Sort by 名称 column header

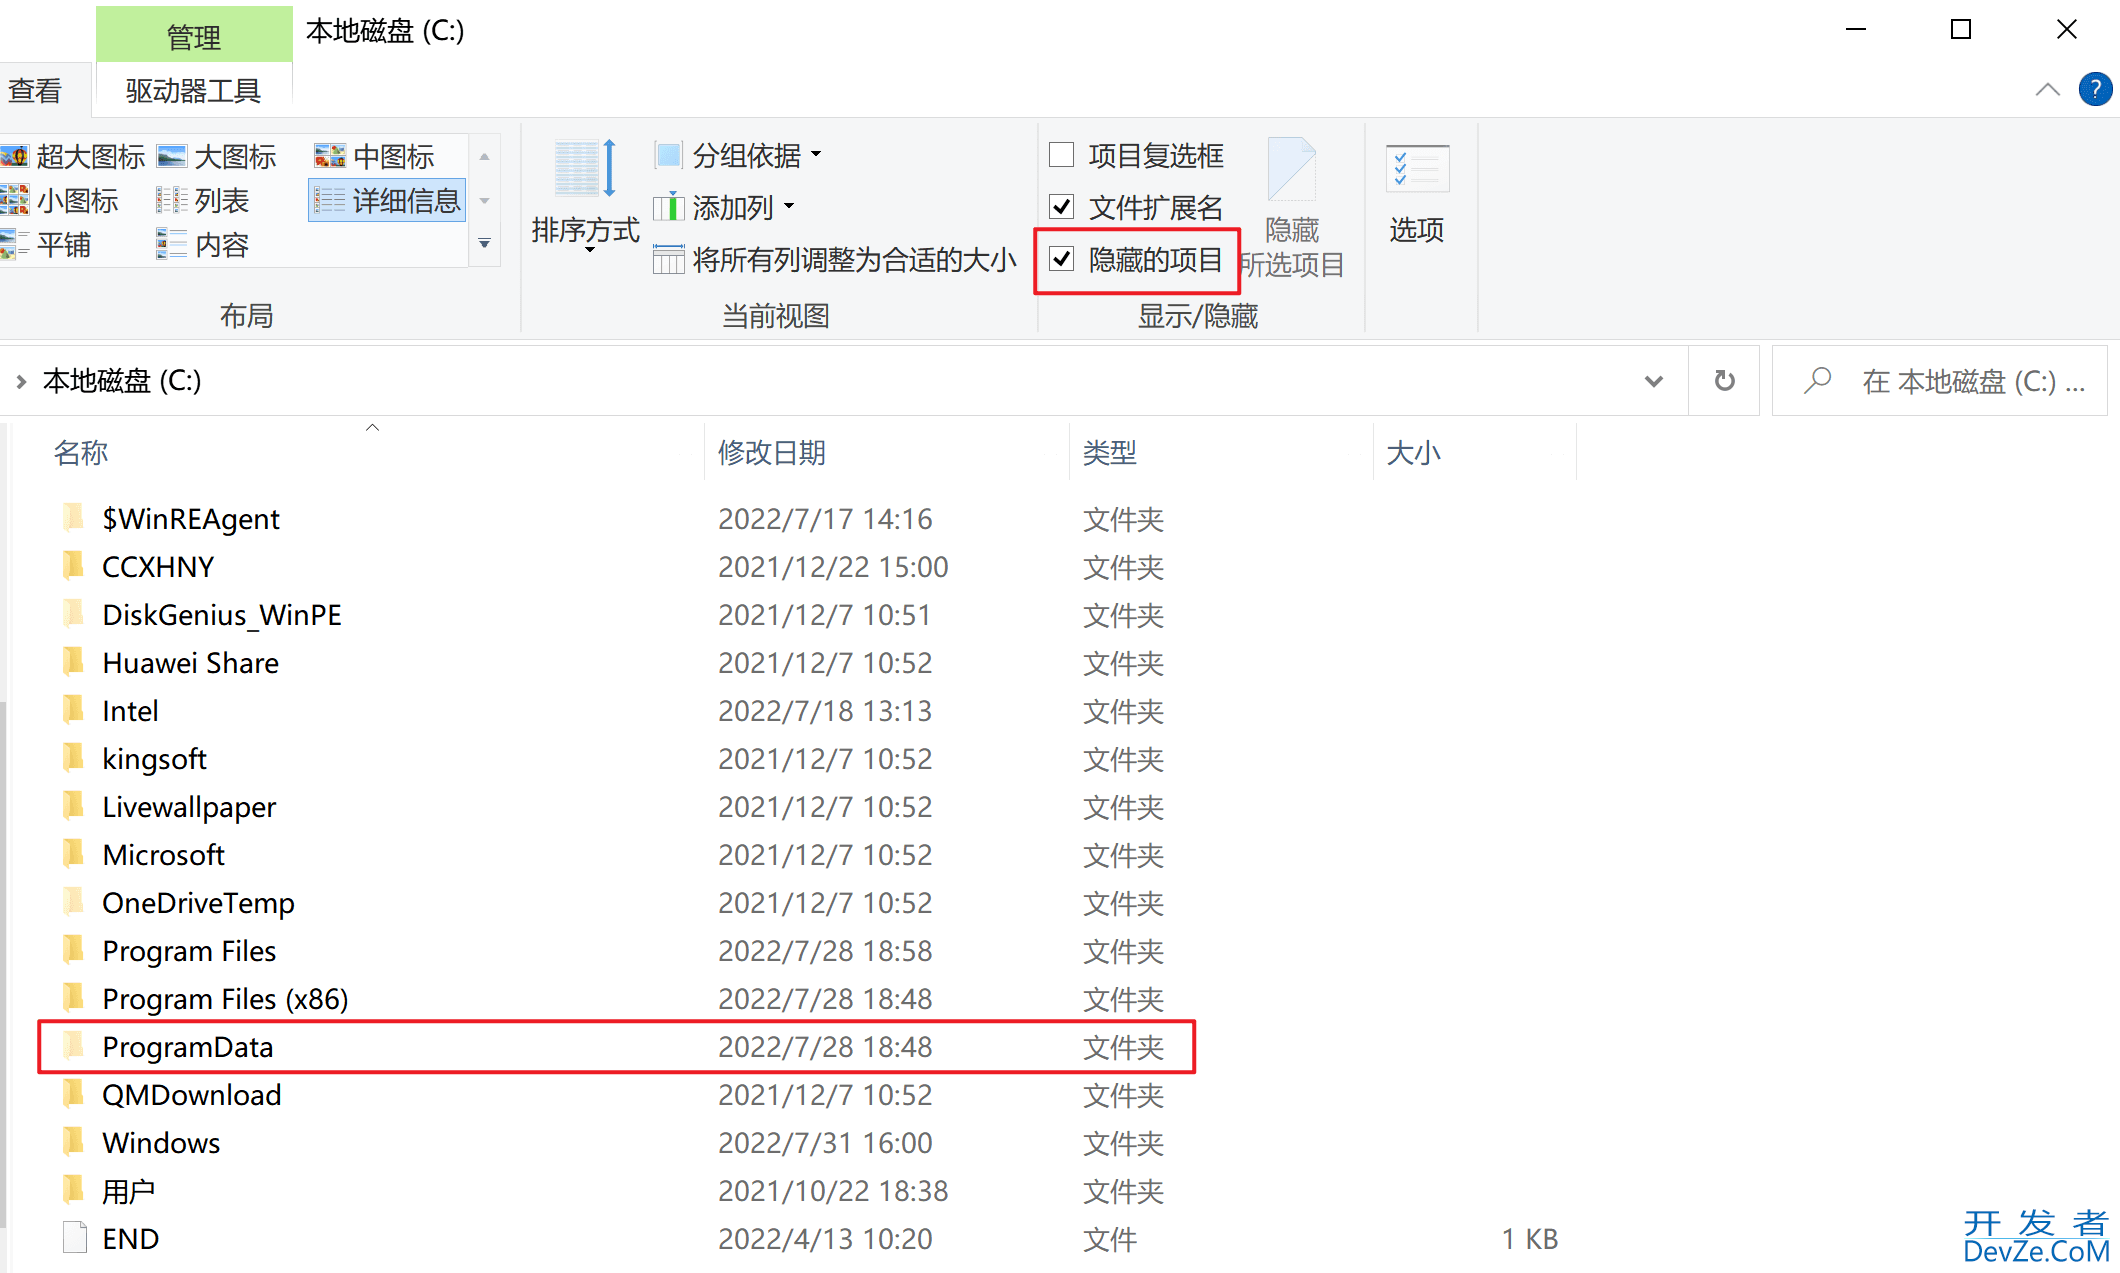coord(81,453)
